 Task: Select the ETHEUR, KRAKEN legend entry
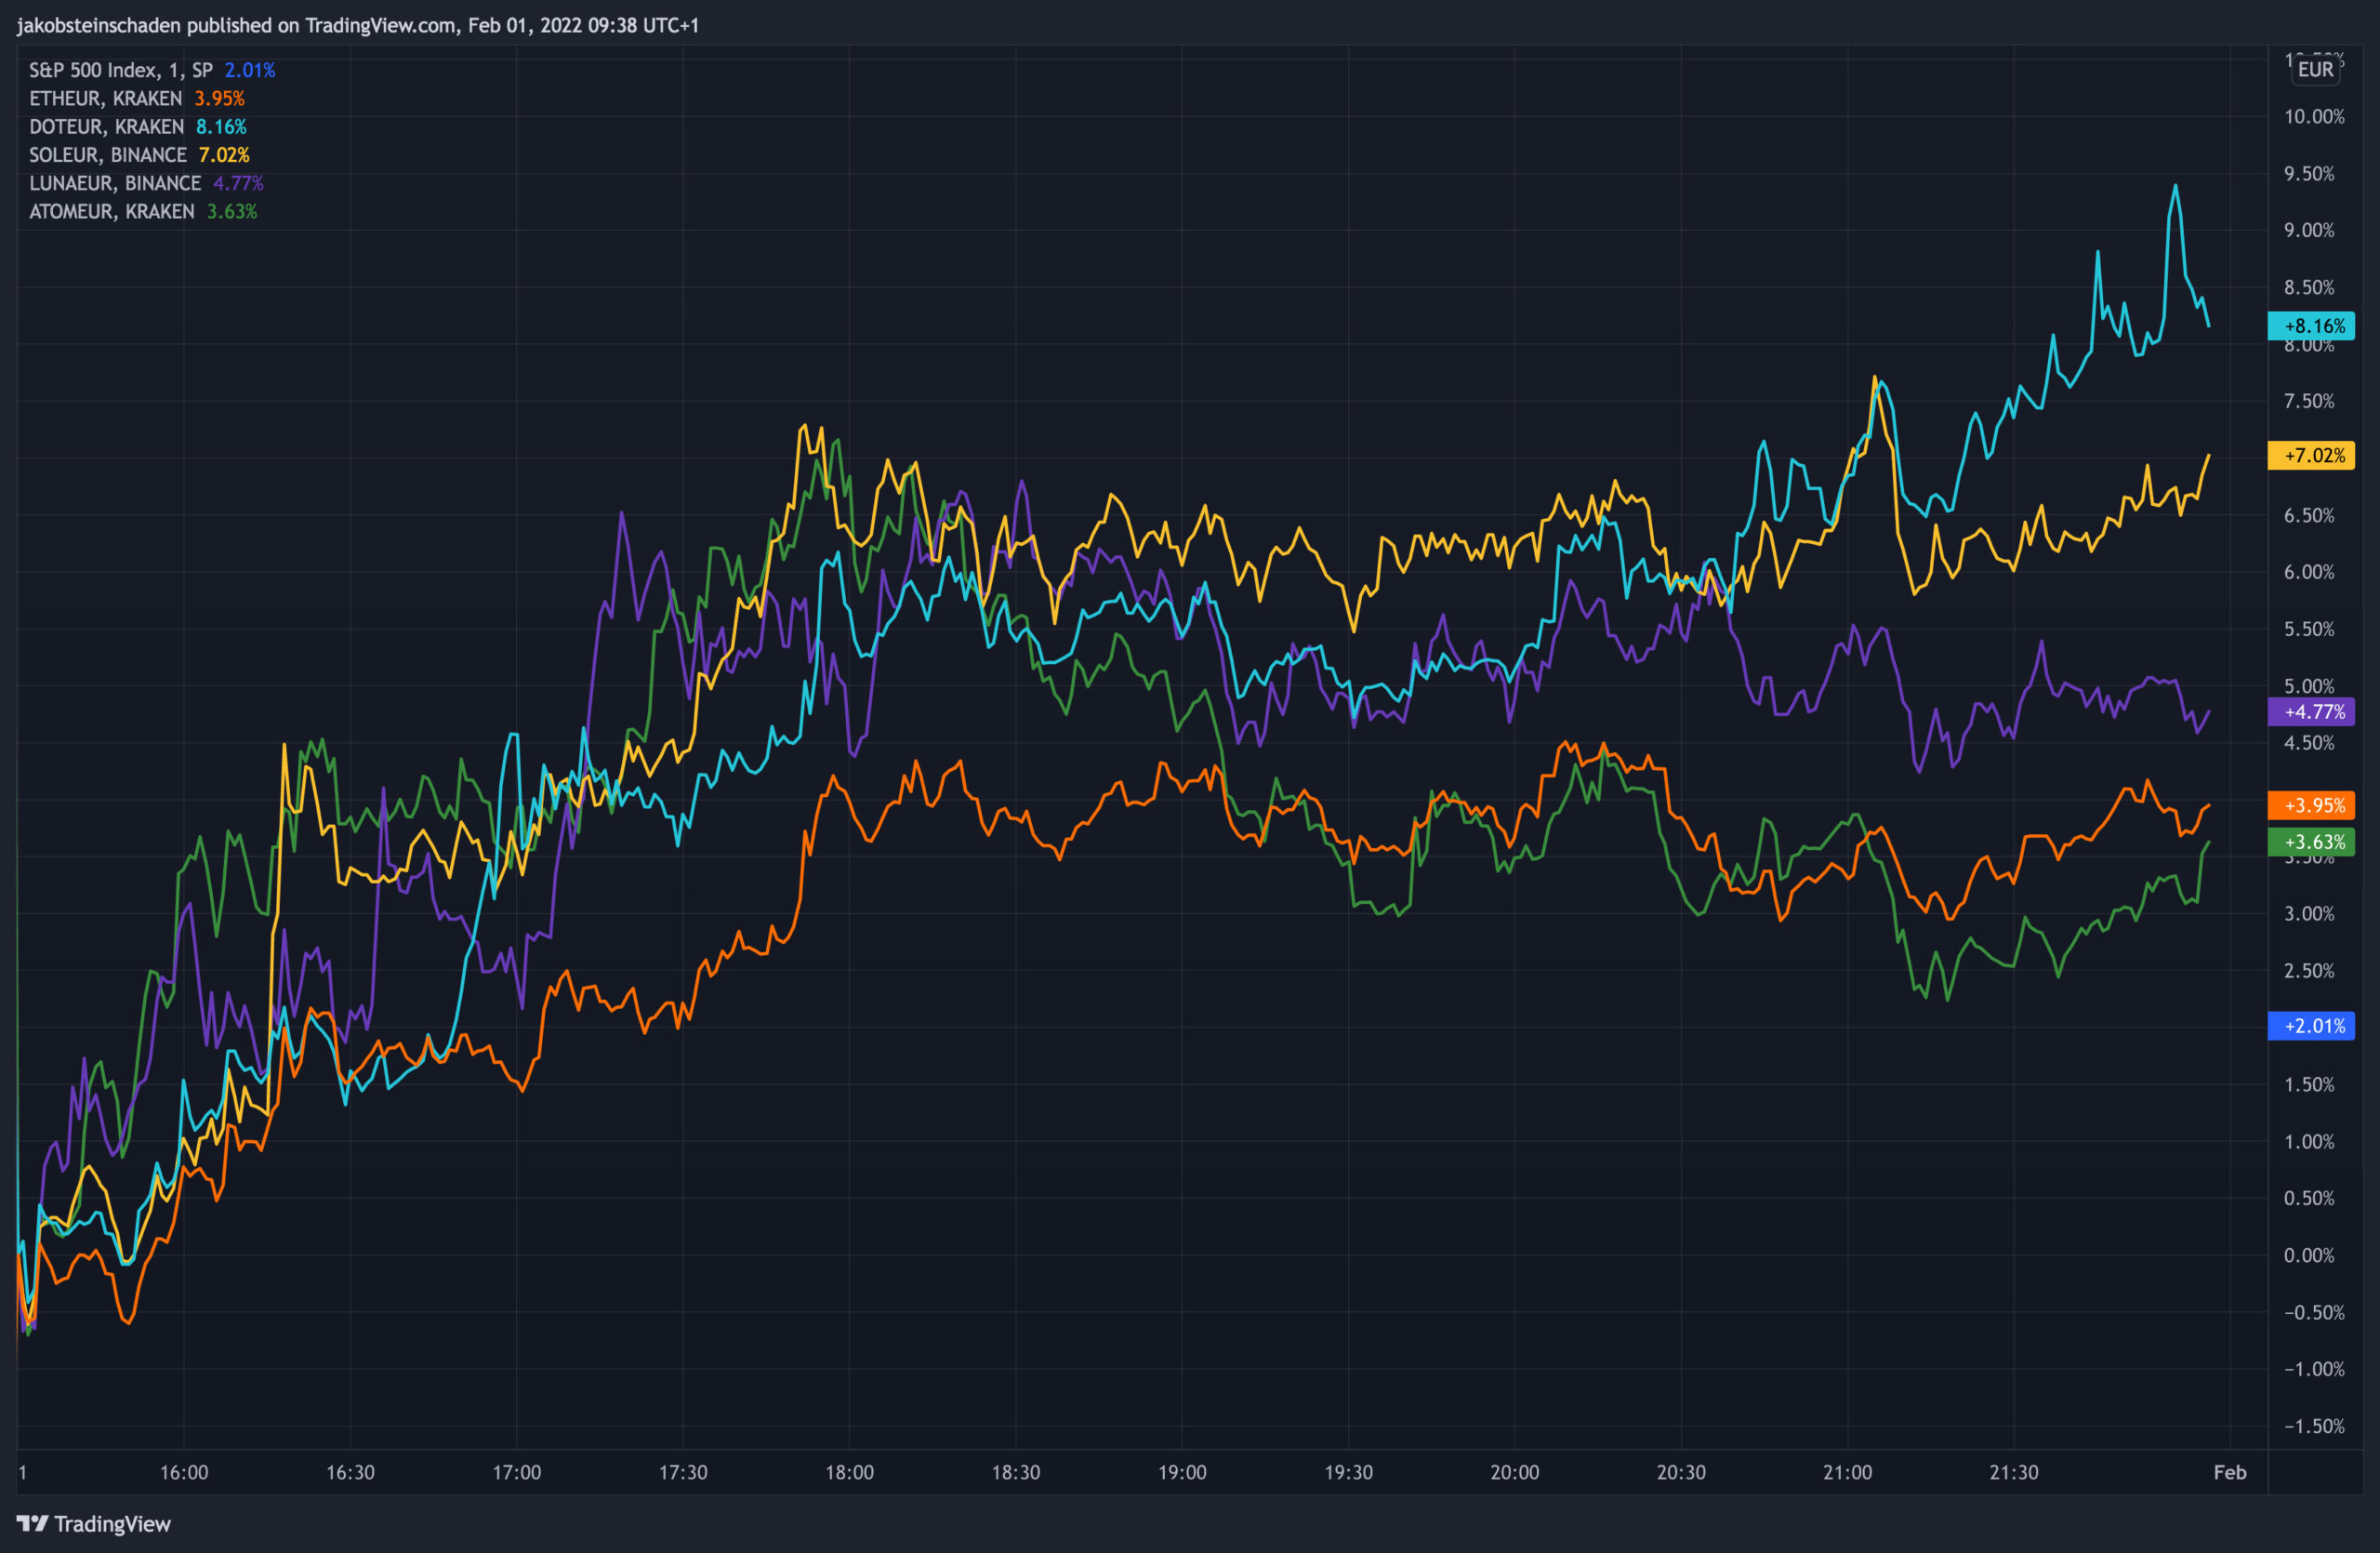(x=105, y=98)
